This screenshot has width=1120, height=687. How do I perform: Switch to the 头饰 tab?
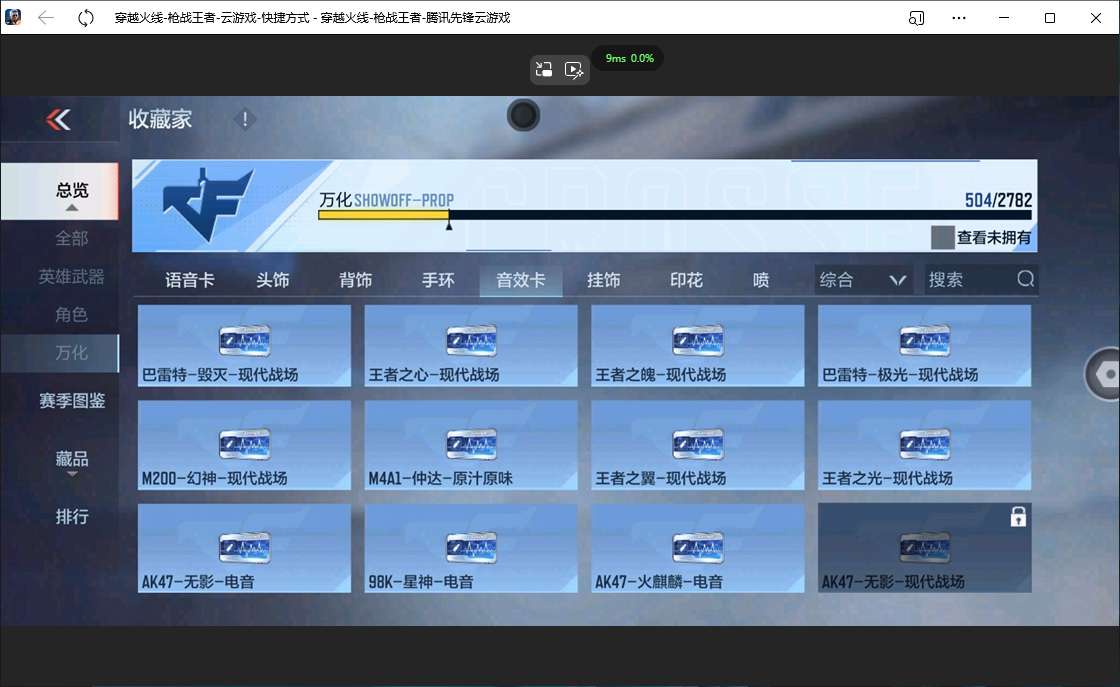coord(273,280)
